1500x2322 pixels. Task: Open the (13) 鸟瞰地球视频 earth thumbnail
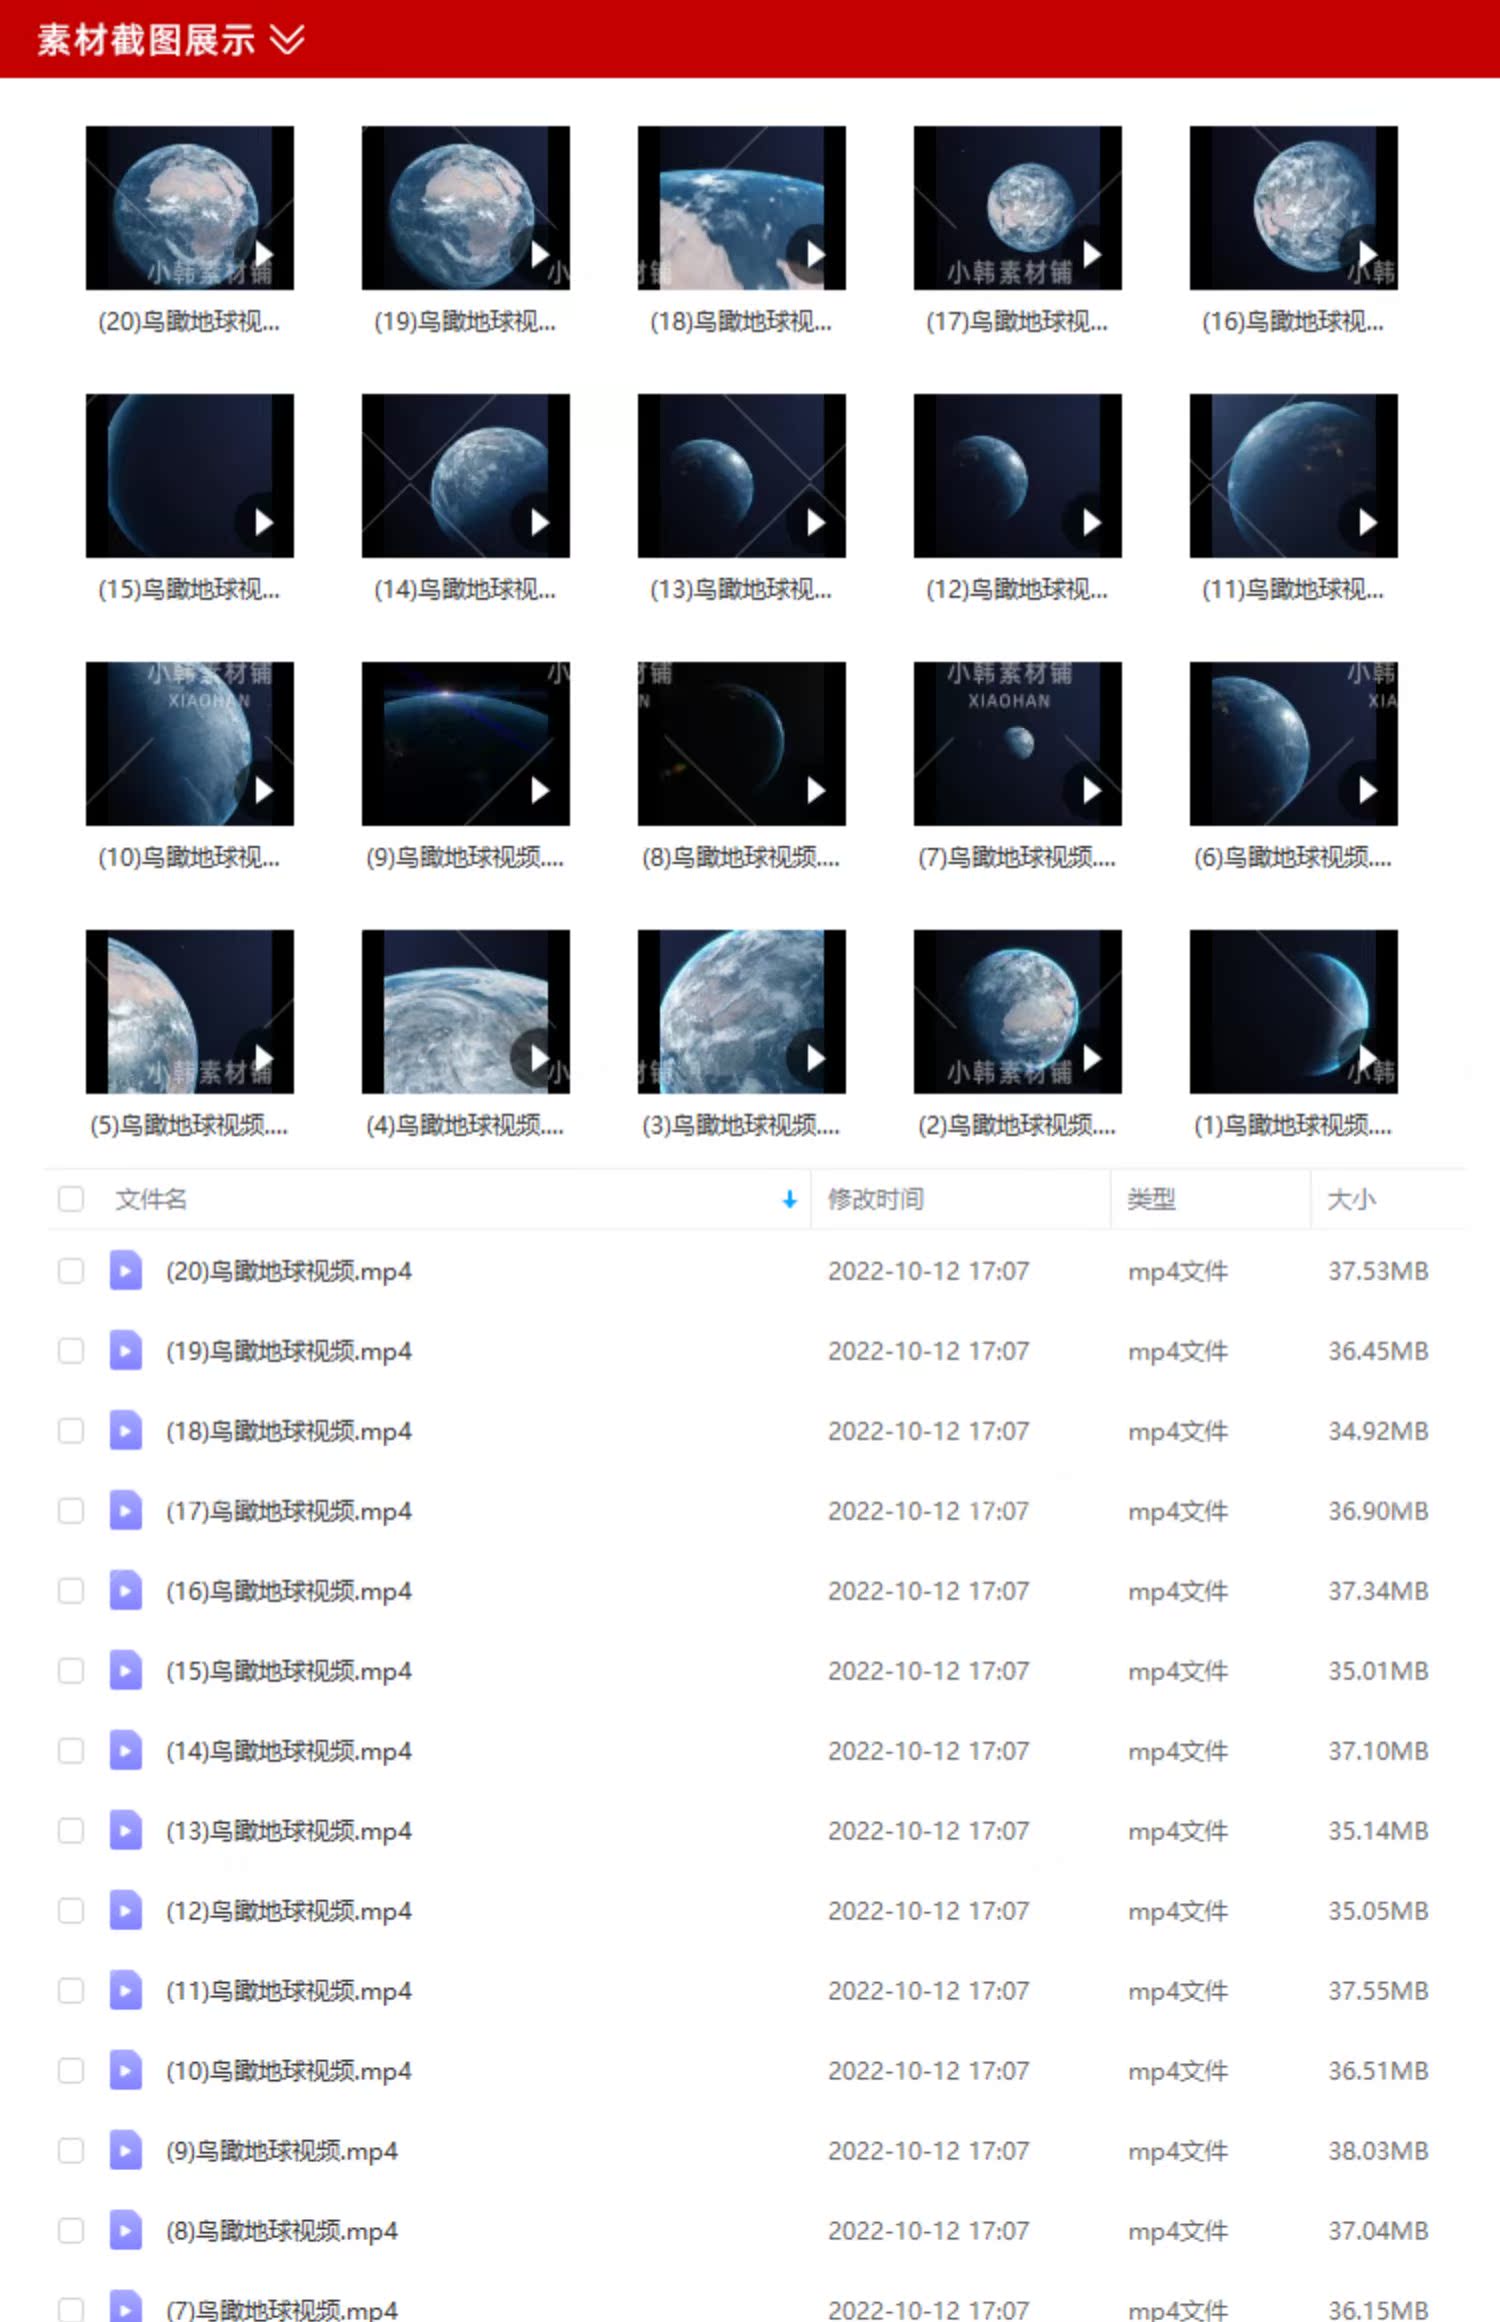coord(741,476)
